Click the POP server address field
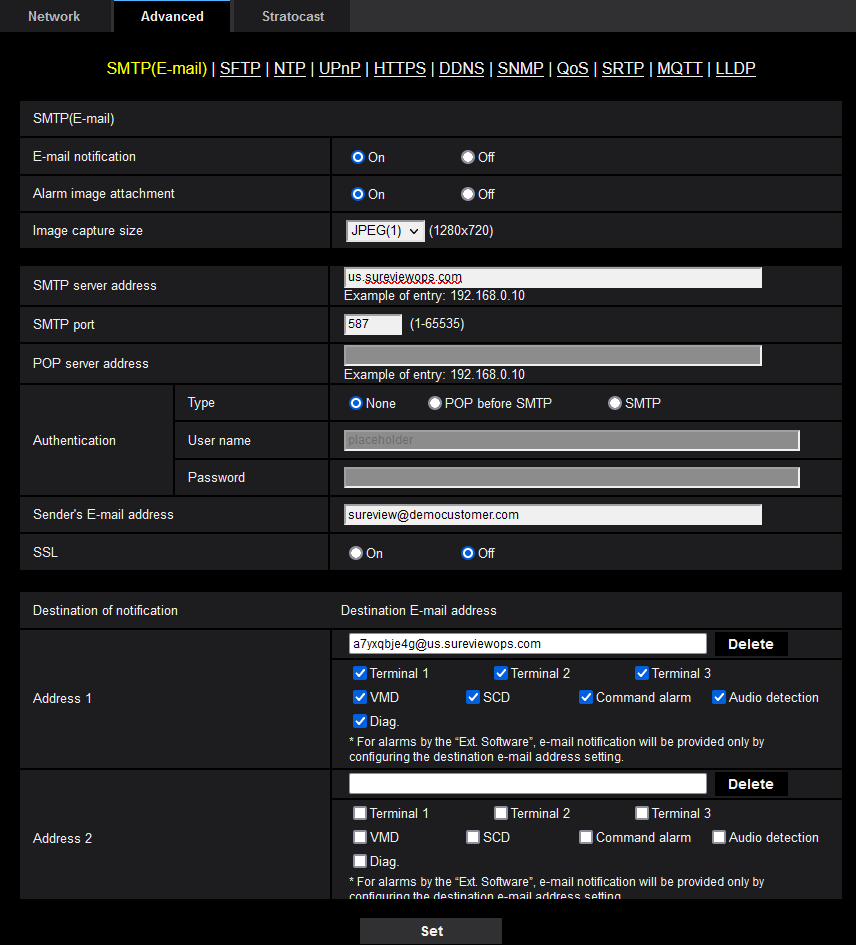This screenshot has width=856, height=945. click(553, 356)
